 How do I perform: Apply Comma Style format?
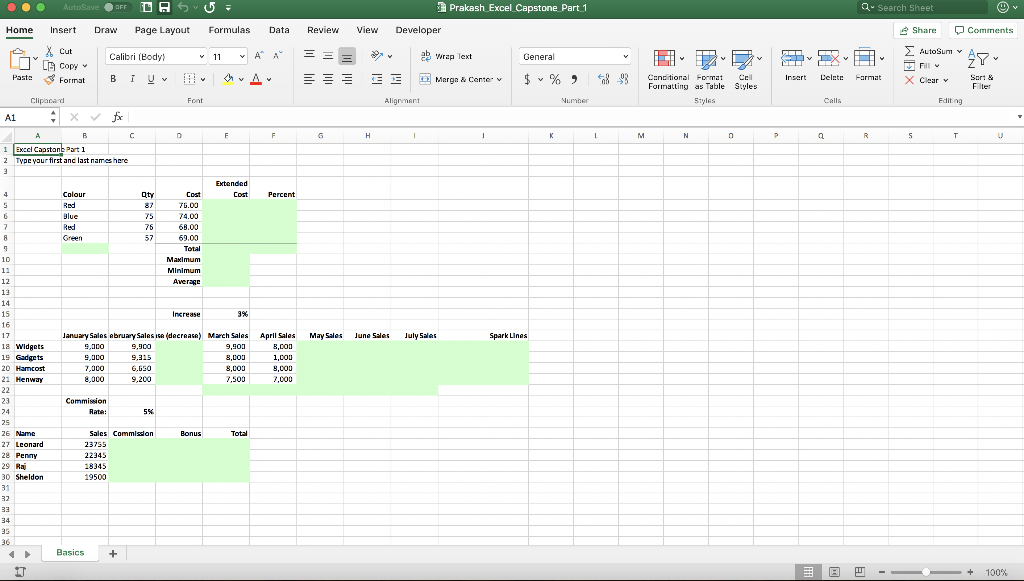click(x=574, y=79)
